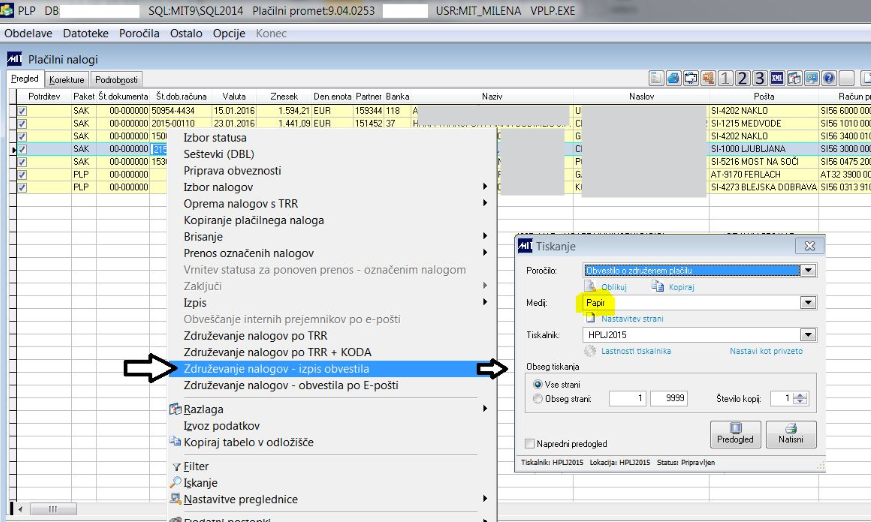Toggle Potrditev checkbox for SI-1000 LJUBLJANA row

click(x=22, y=149)
